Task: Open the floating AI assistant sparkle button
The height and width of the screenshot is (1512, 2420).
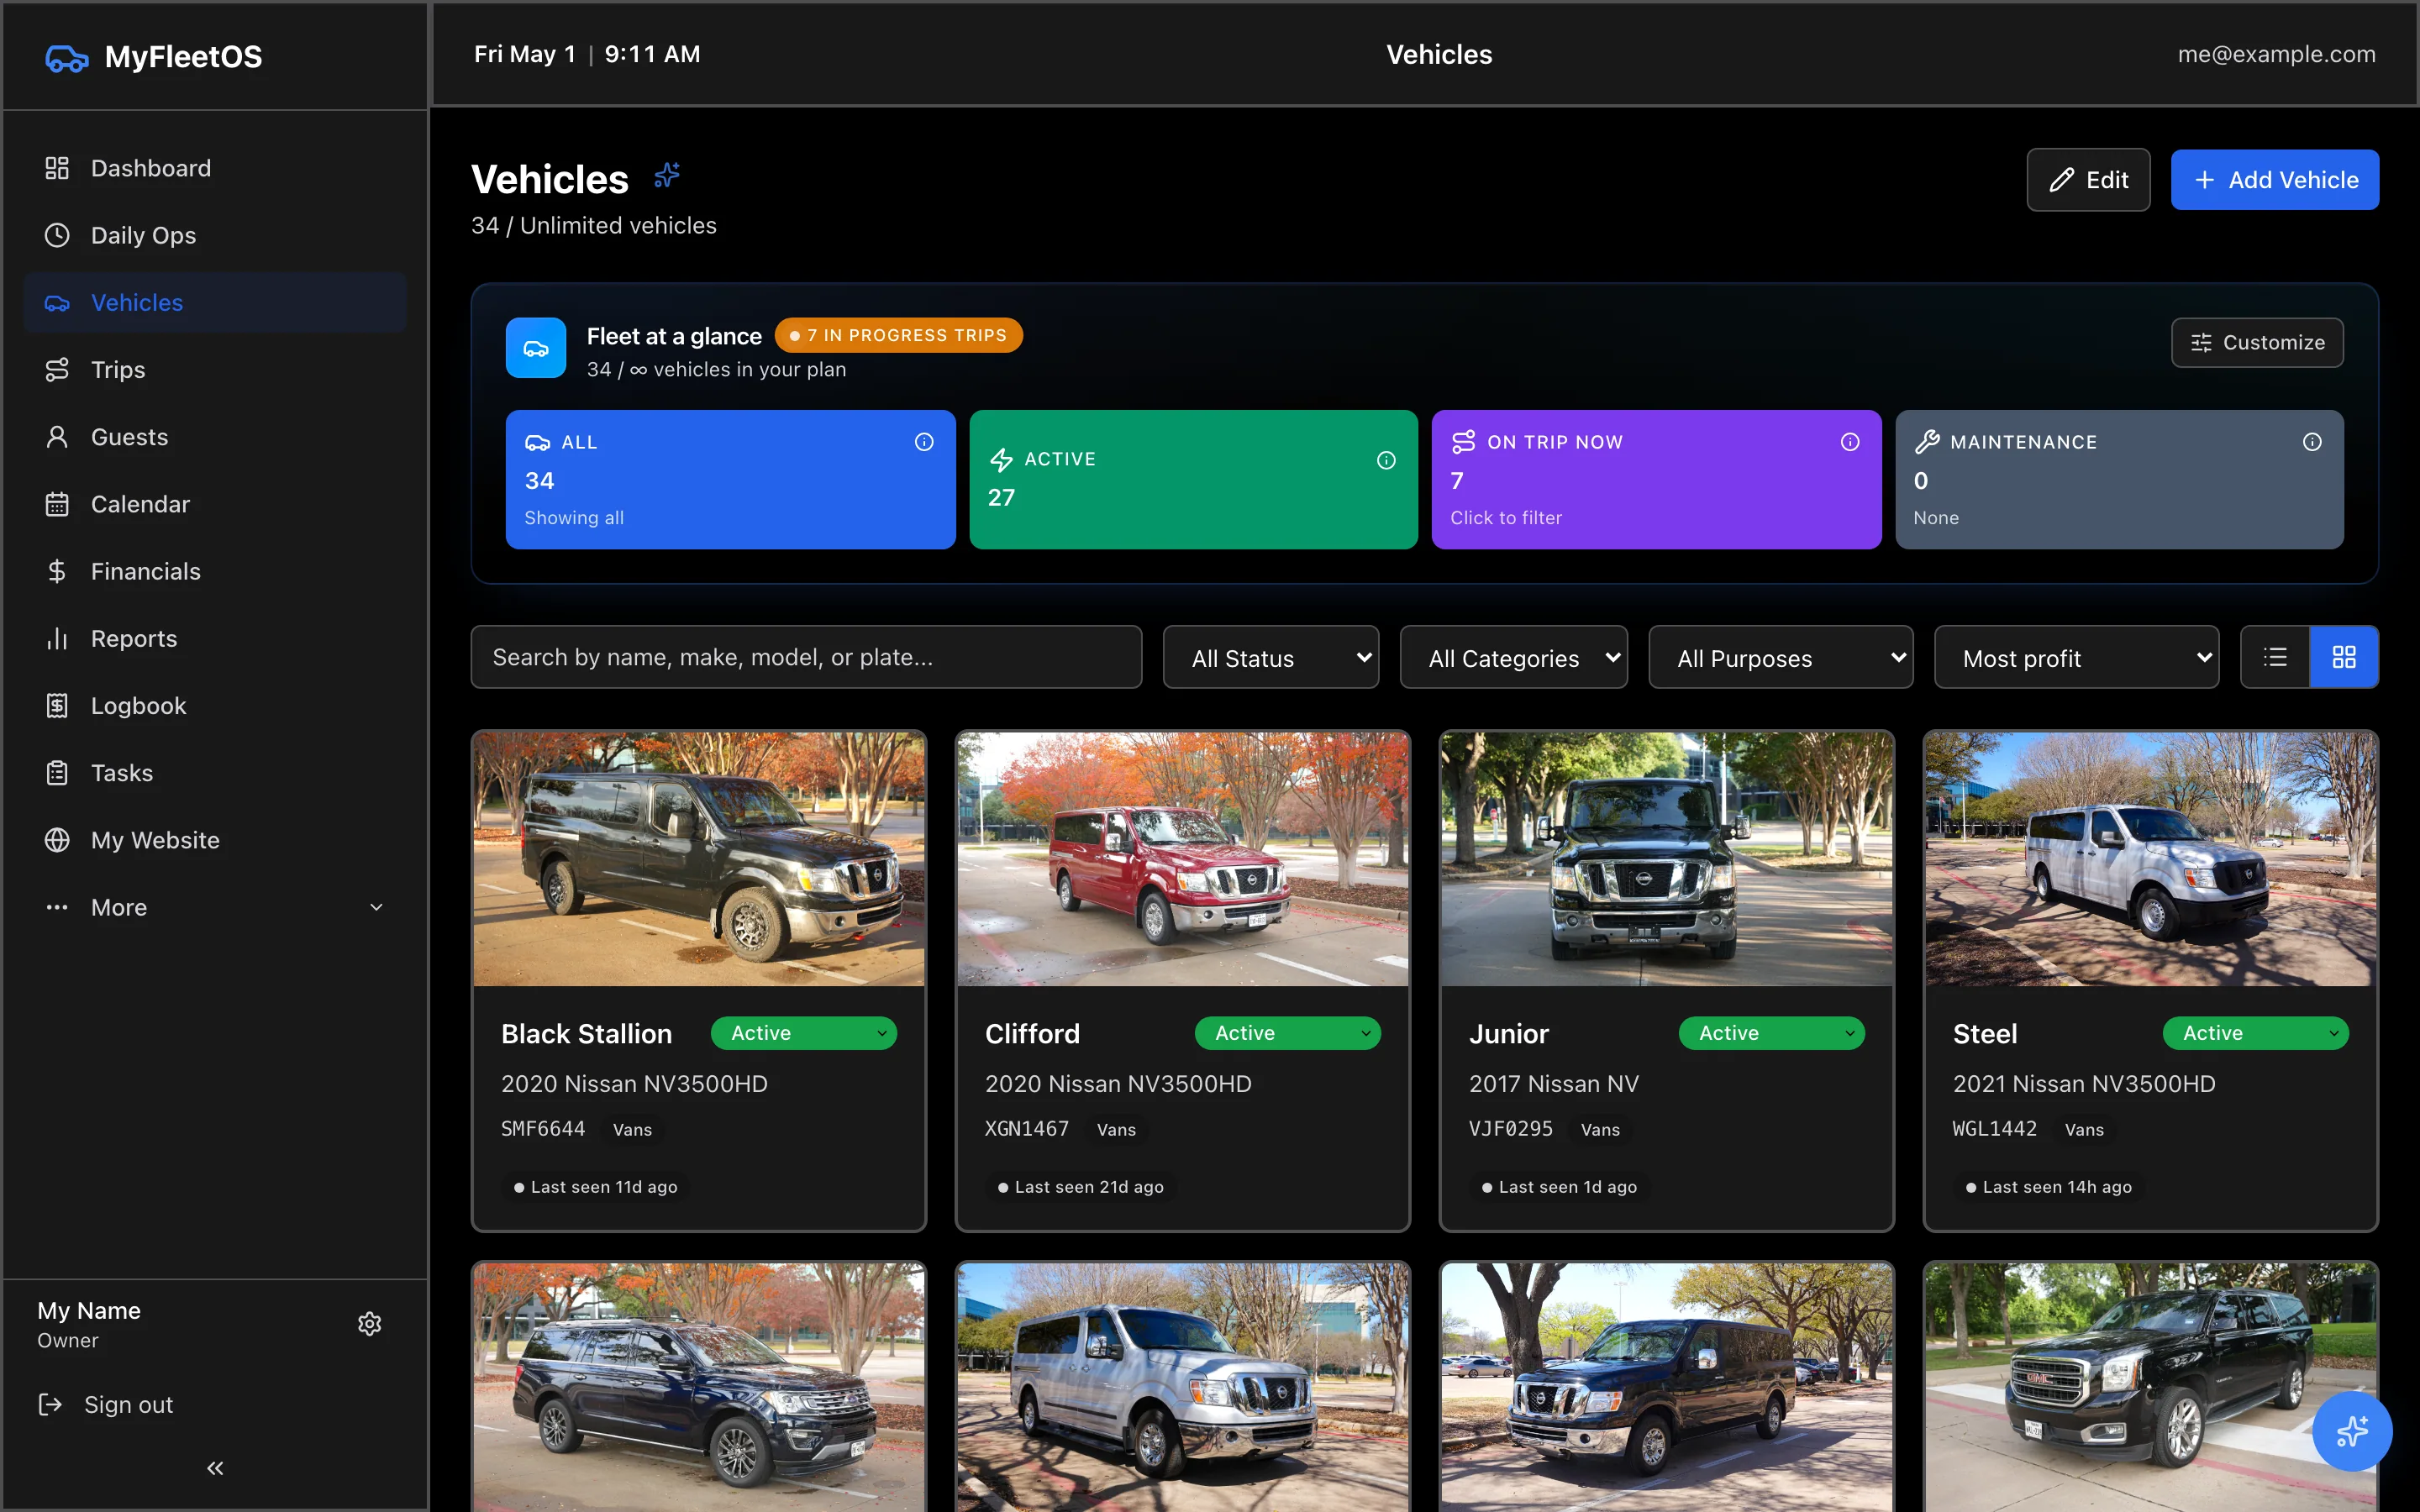Action: 2352,1431
